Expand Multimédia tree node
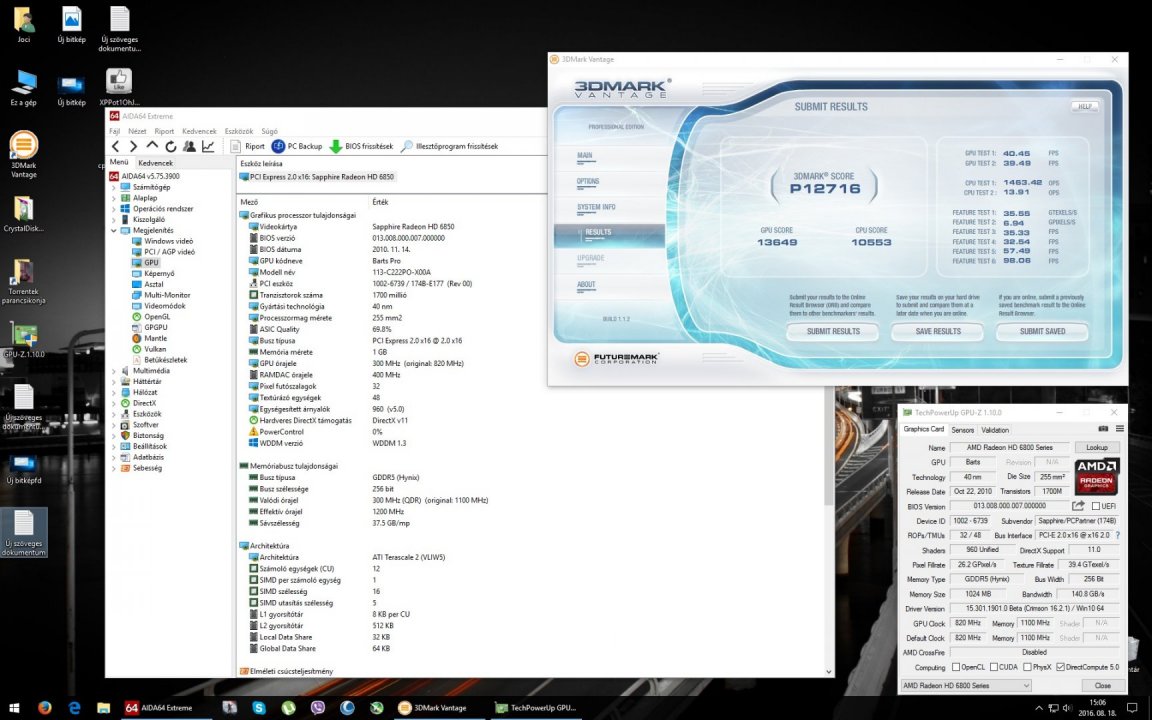Screen dimensions: 1152x720 point(114,371)
